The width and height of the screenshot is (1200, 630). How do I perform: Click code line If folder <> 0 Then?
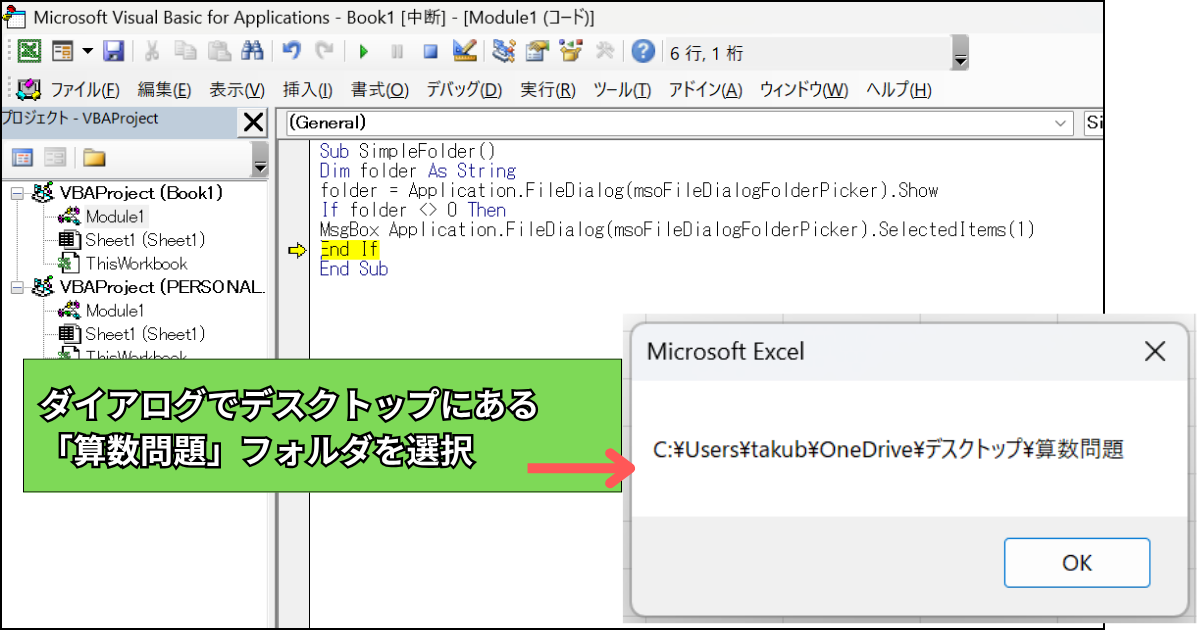coord(412,210)
